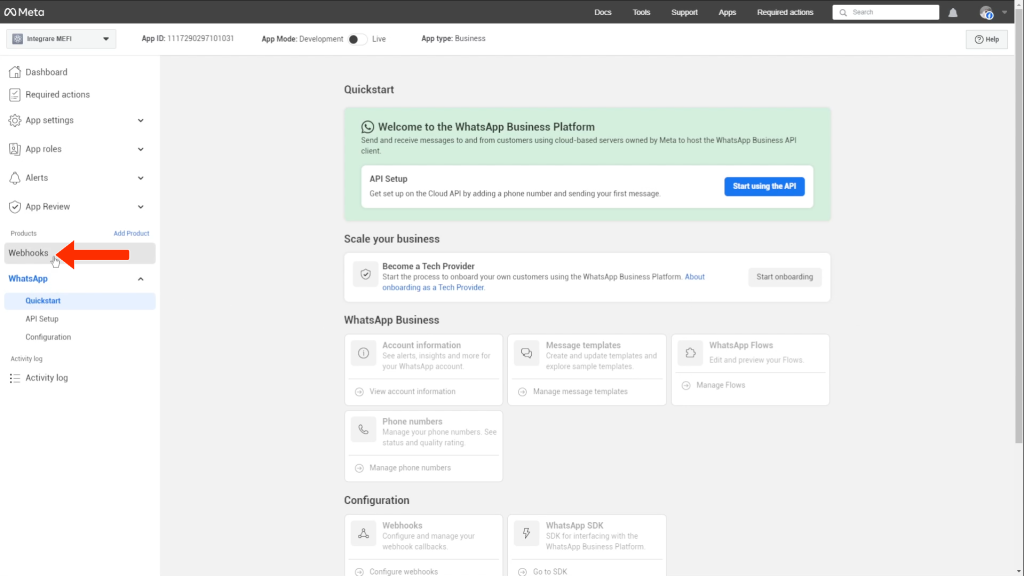Image resolution: width=1024 pixels, height=576 pixels.
Task: Click Manage phone numbers link
Action: [409, 468]
